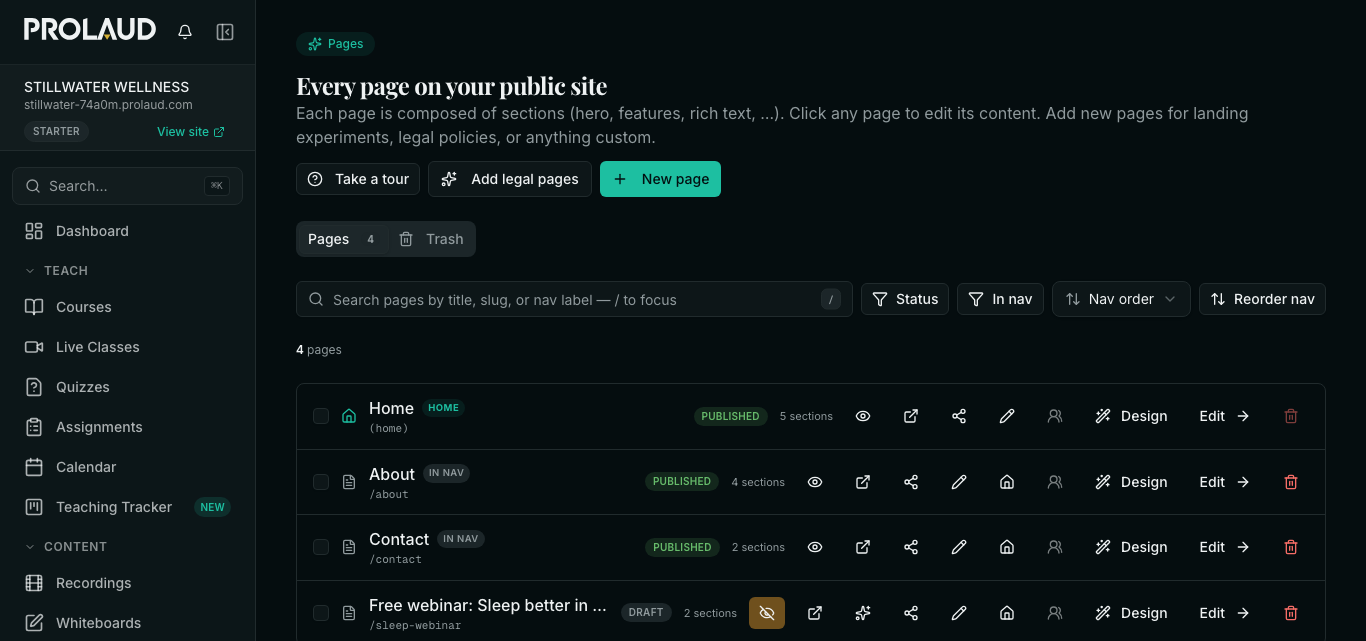The height and width of the screenshot is (641, 1366).
Task: Open Home page in new tab icon
Action: coord(911,416)
